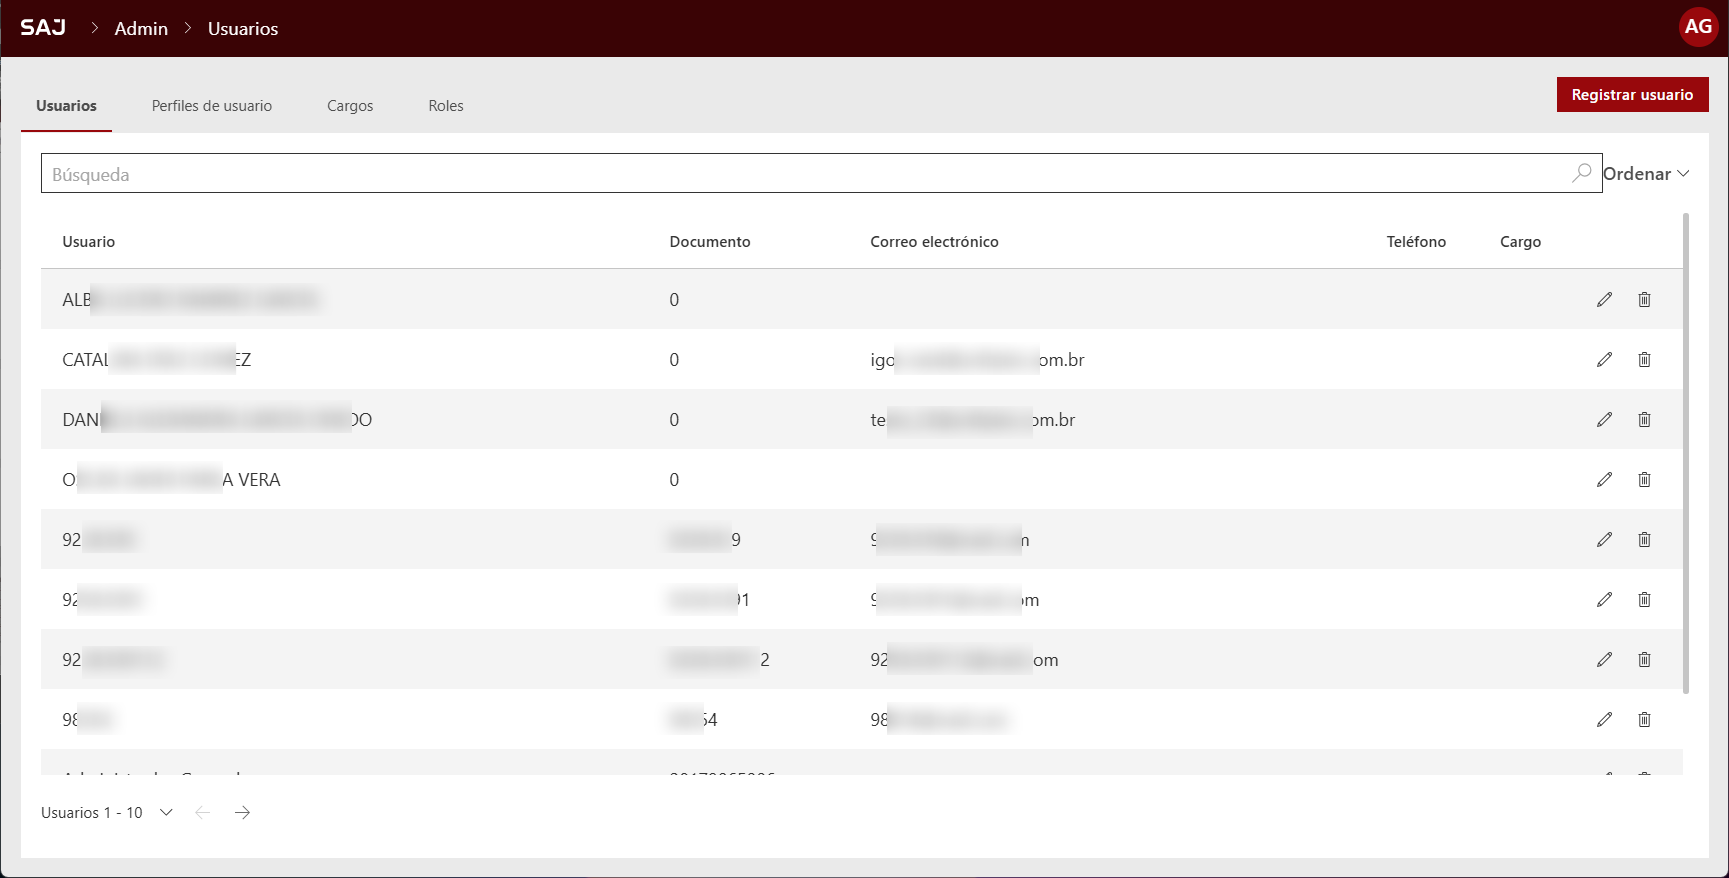Open the Usuarios 1 - 10 page size dropdown
1729x878 pixels.
point(166,812)
